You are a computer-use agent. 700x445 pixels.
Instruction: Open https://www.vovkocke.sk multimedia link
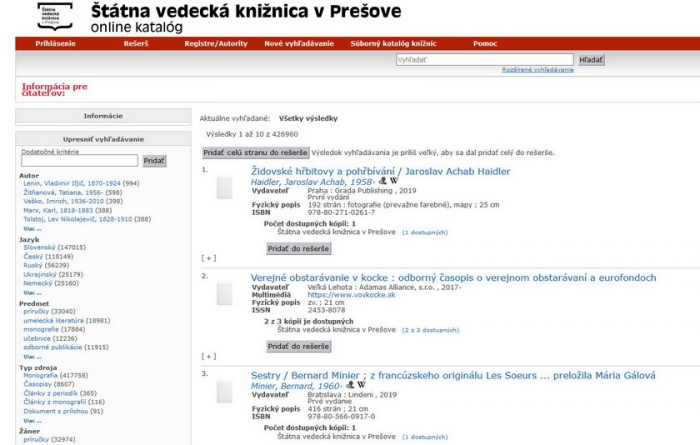[351, 295]
